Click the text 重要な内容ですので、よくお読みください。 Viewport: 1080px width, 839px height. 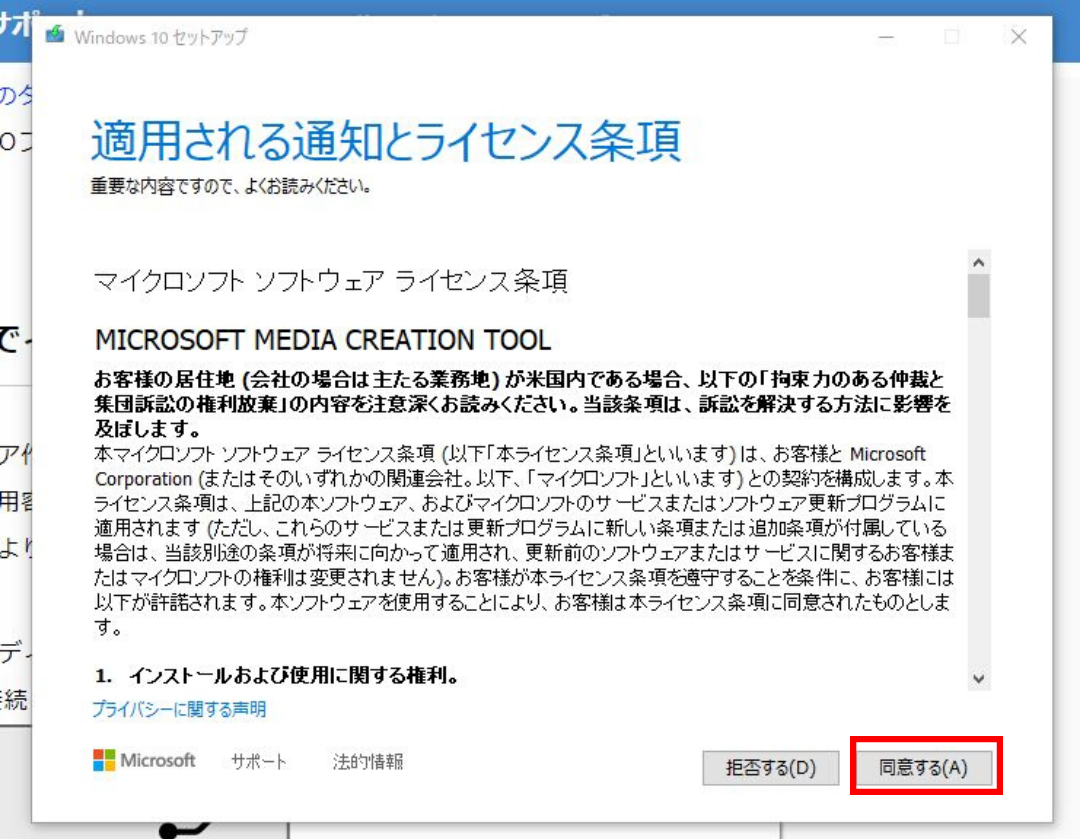(231, 186)
